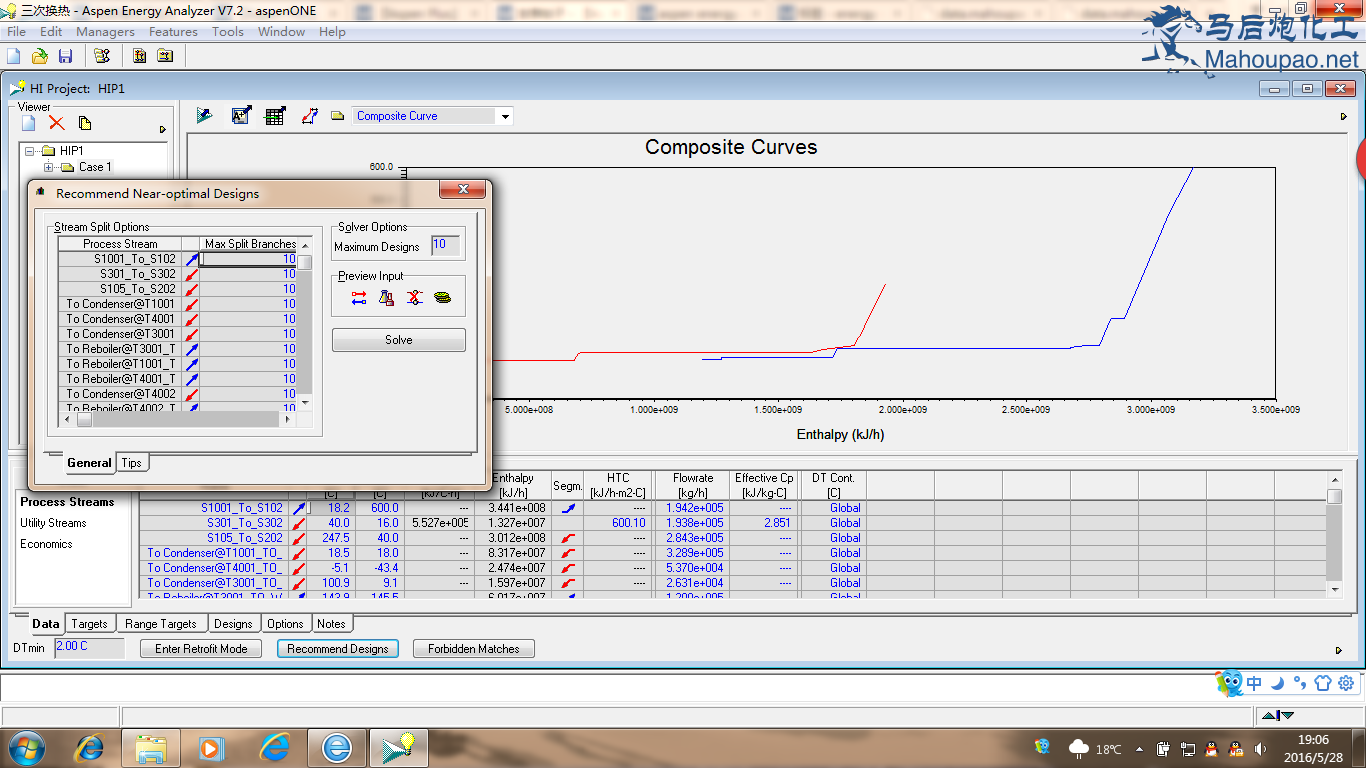Select Utility Streams in the left list
This screenshot has width=1366, height=768.
click(x=53, y=523)
